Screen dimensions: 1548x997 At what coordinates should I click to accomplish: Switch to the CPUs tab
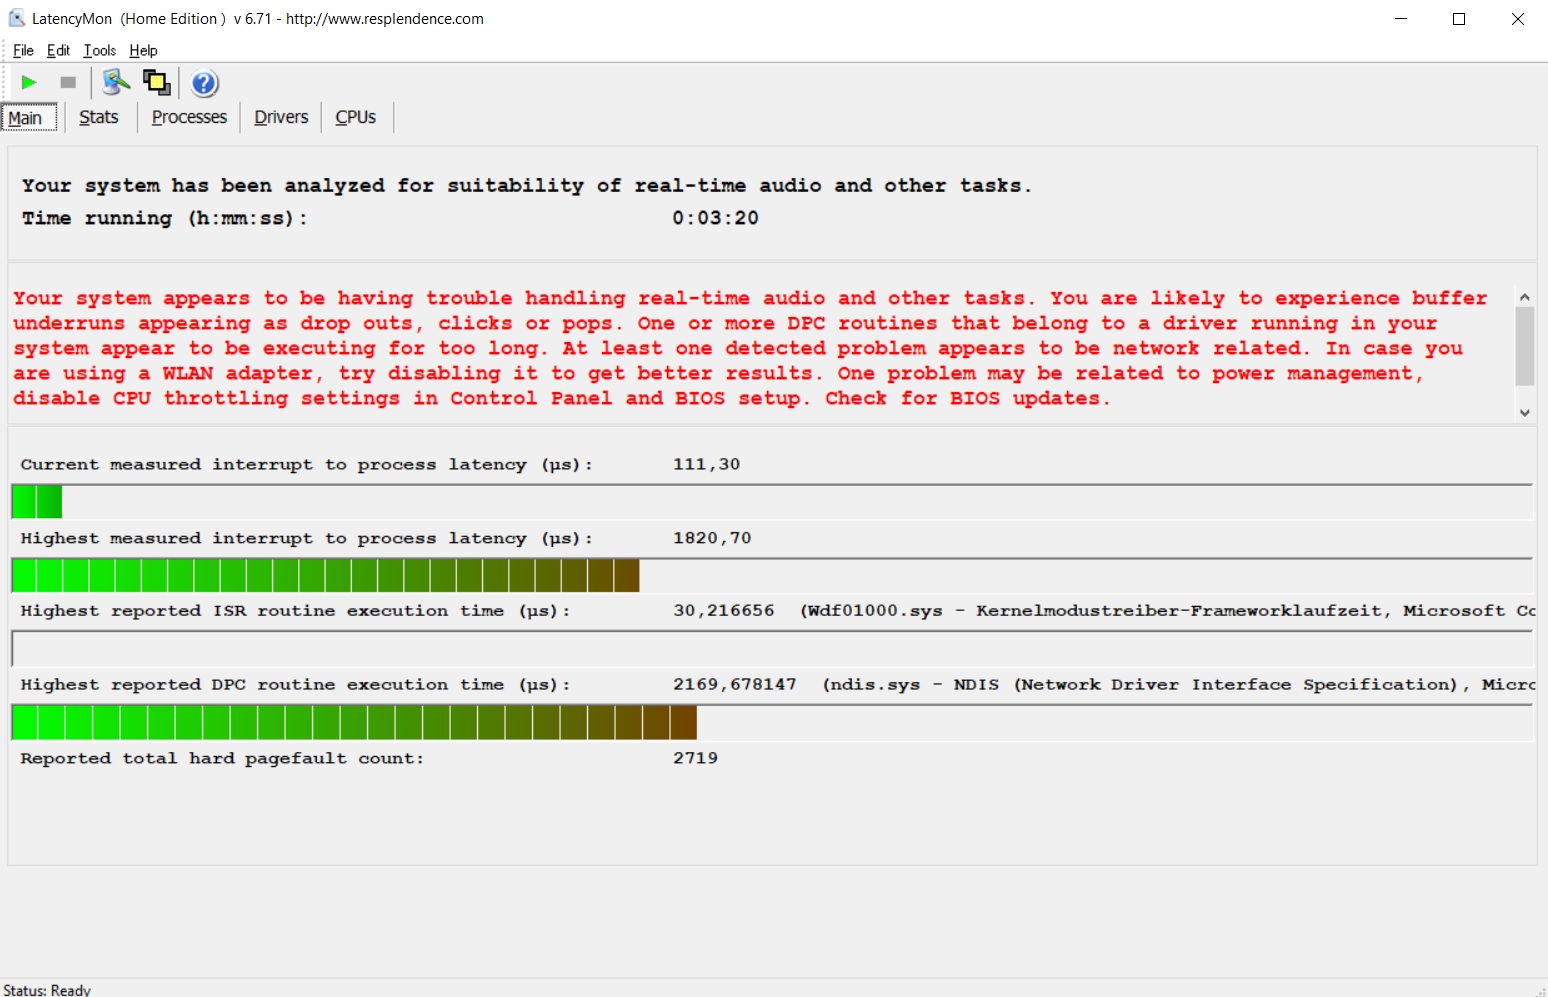click(x=355, y=117)
